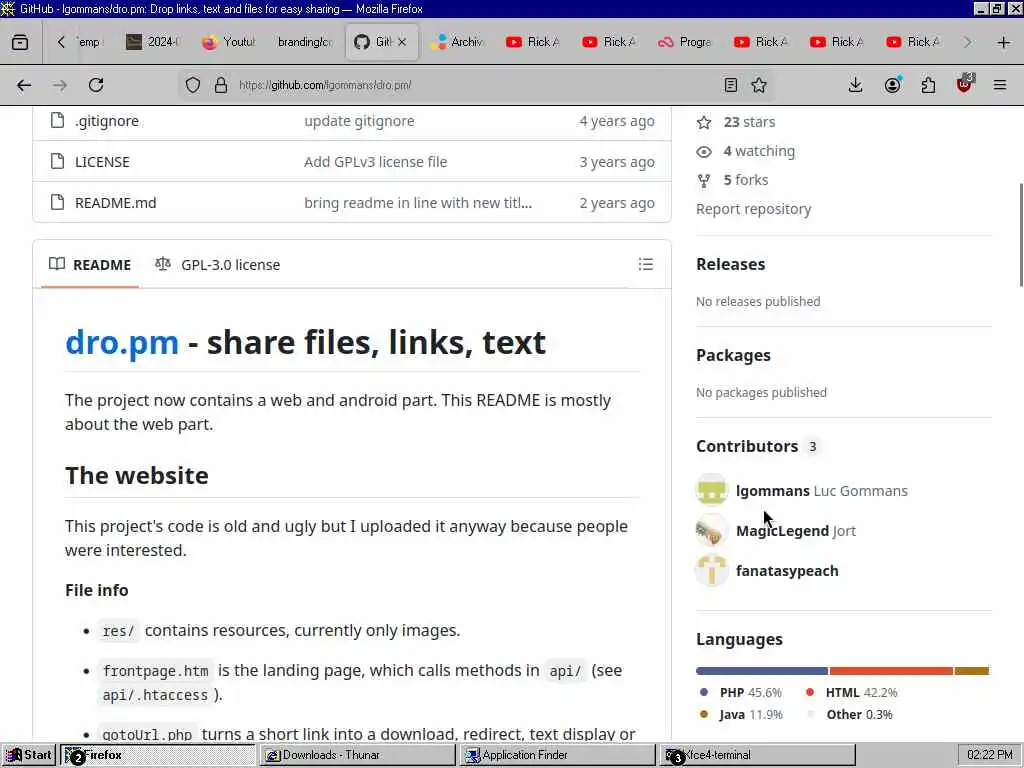The height and width of the screenshot is (768, 1024).
Task: Click Java segment of language bar
Action: point(972,671)
